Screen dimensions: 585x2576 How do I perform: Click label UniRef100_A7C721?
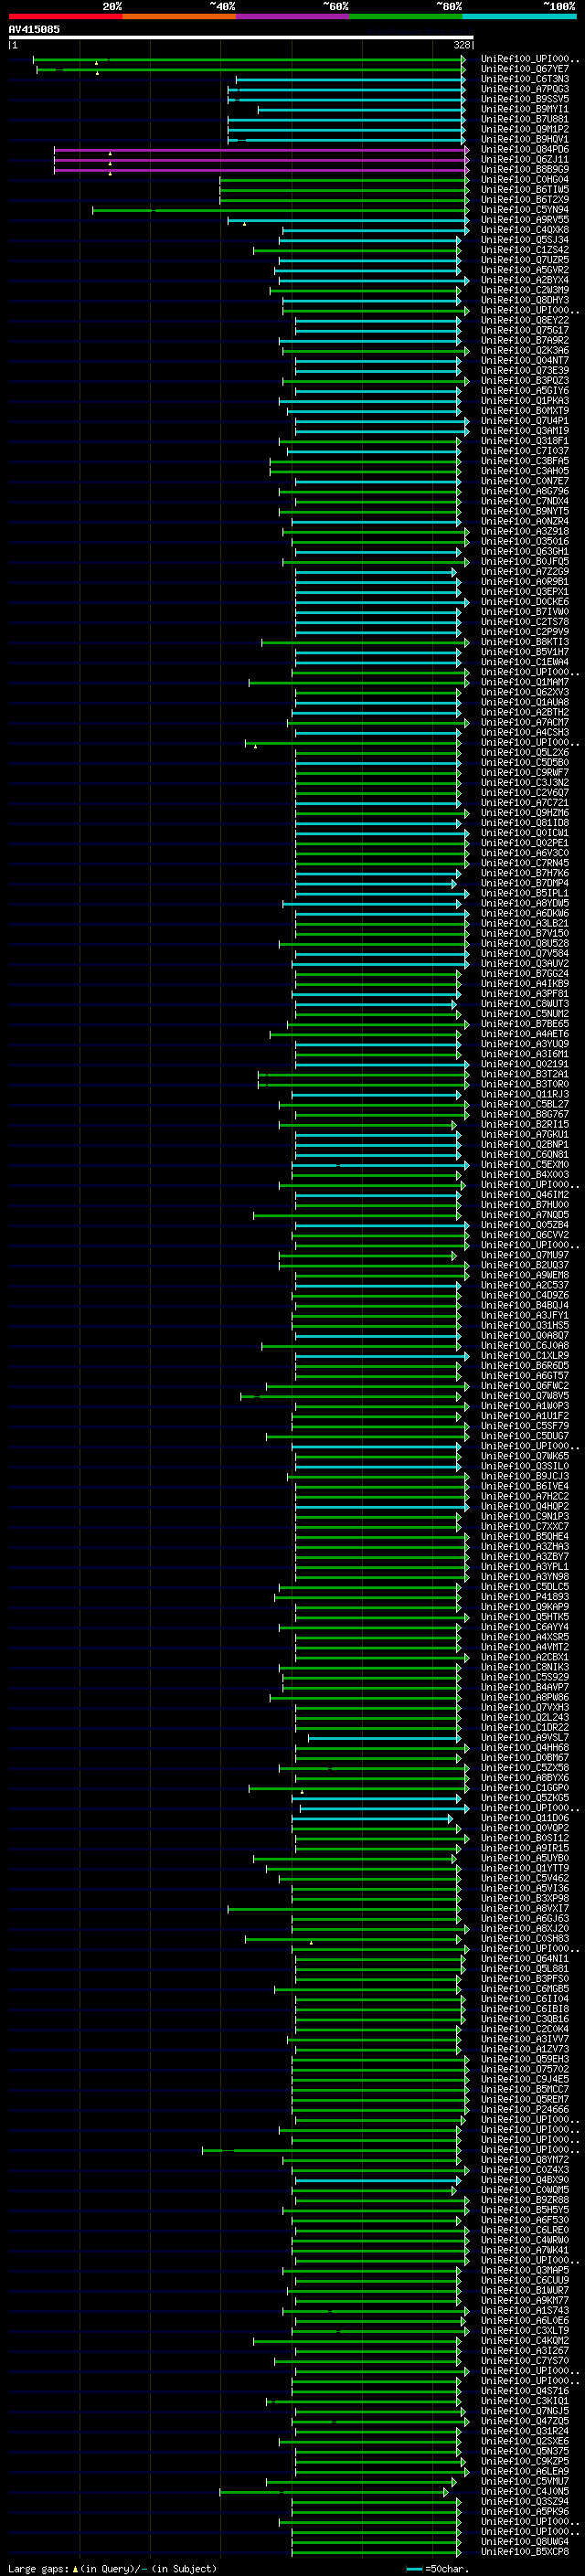[525, 802]
